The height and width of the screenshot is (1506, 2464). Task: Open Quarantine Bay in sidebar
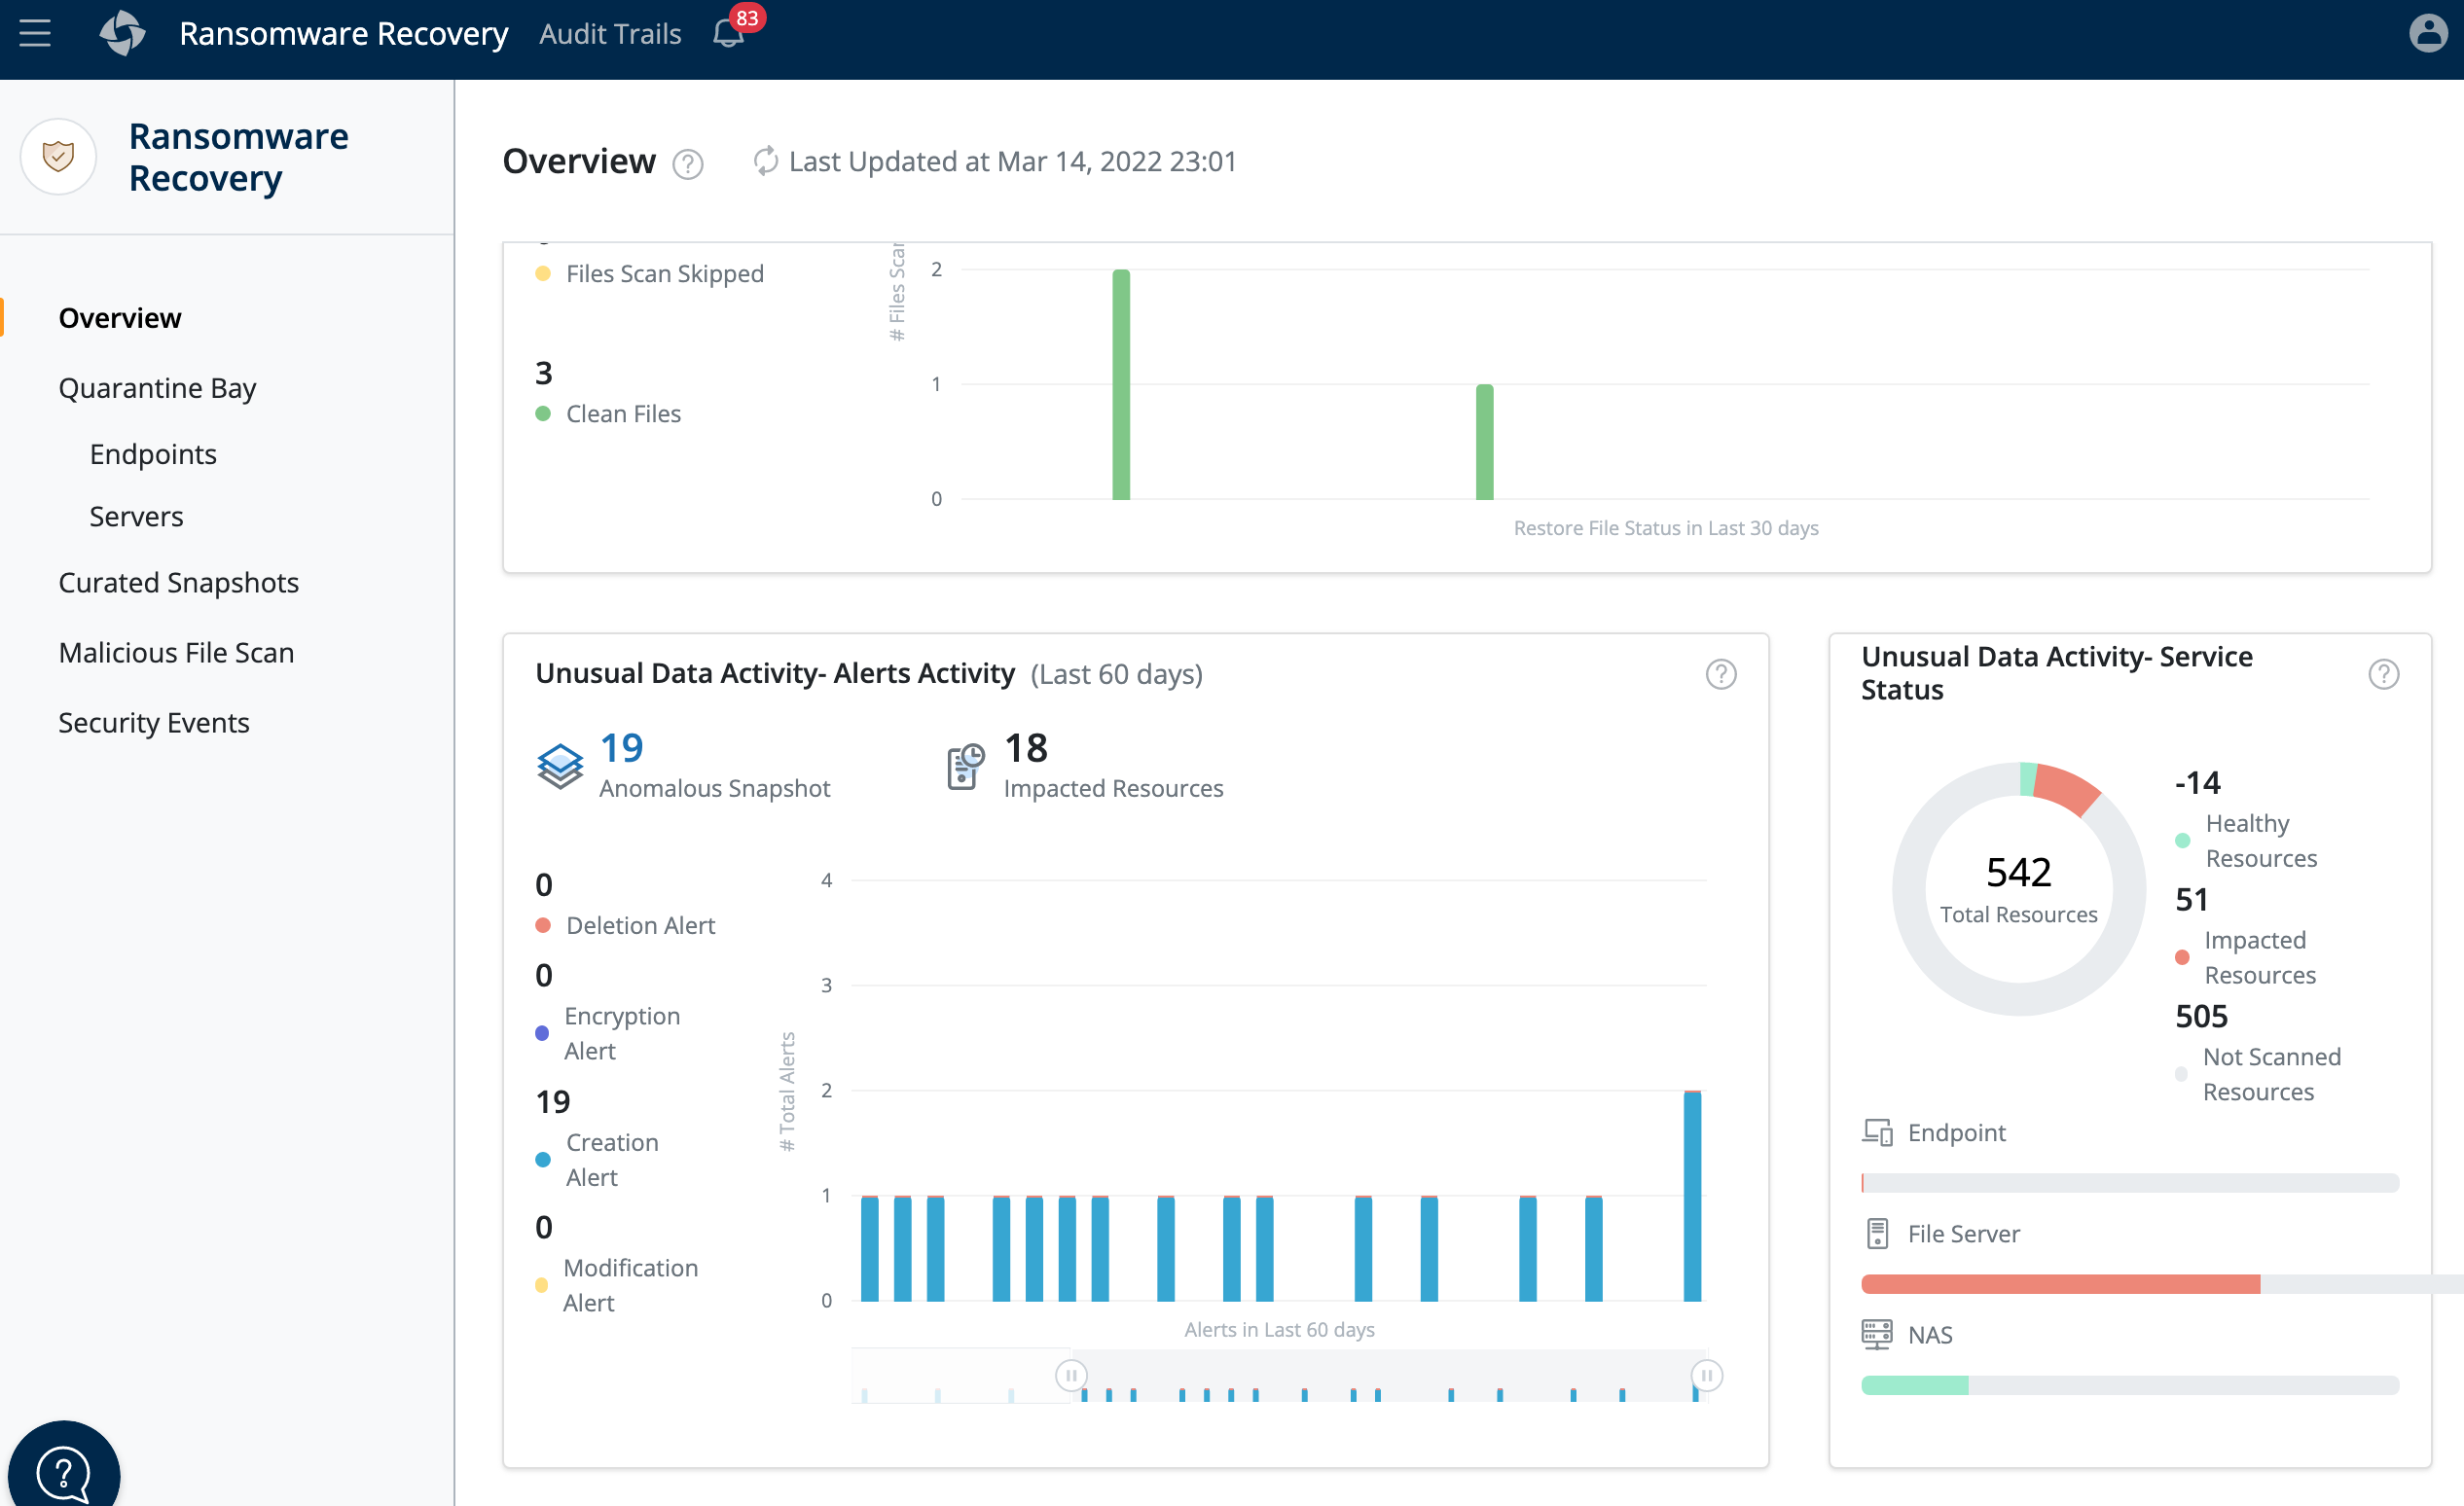[x=157, y=387]
